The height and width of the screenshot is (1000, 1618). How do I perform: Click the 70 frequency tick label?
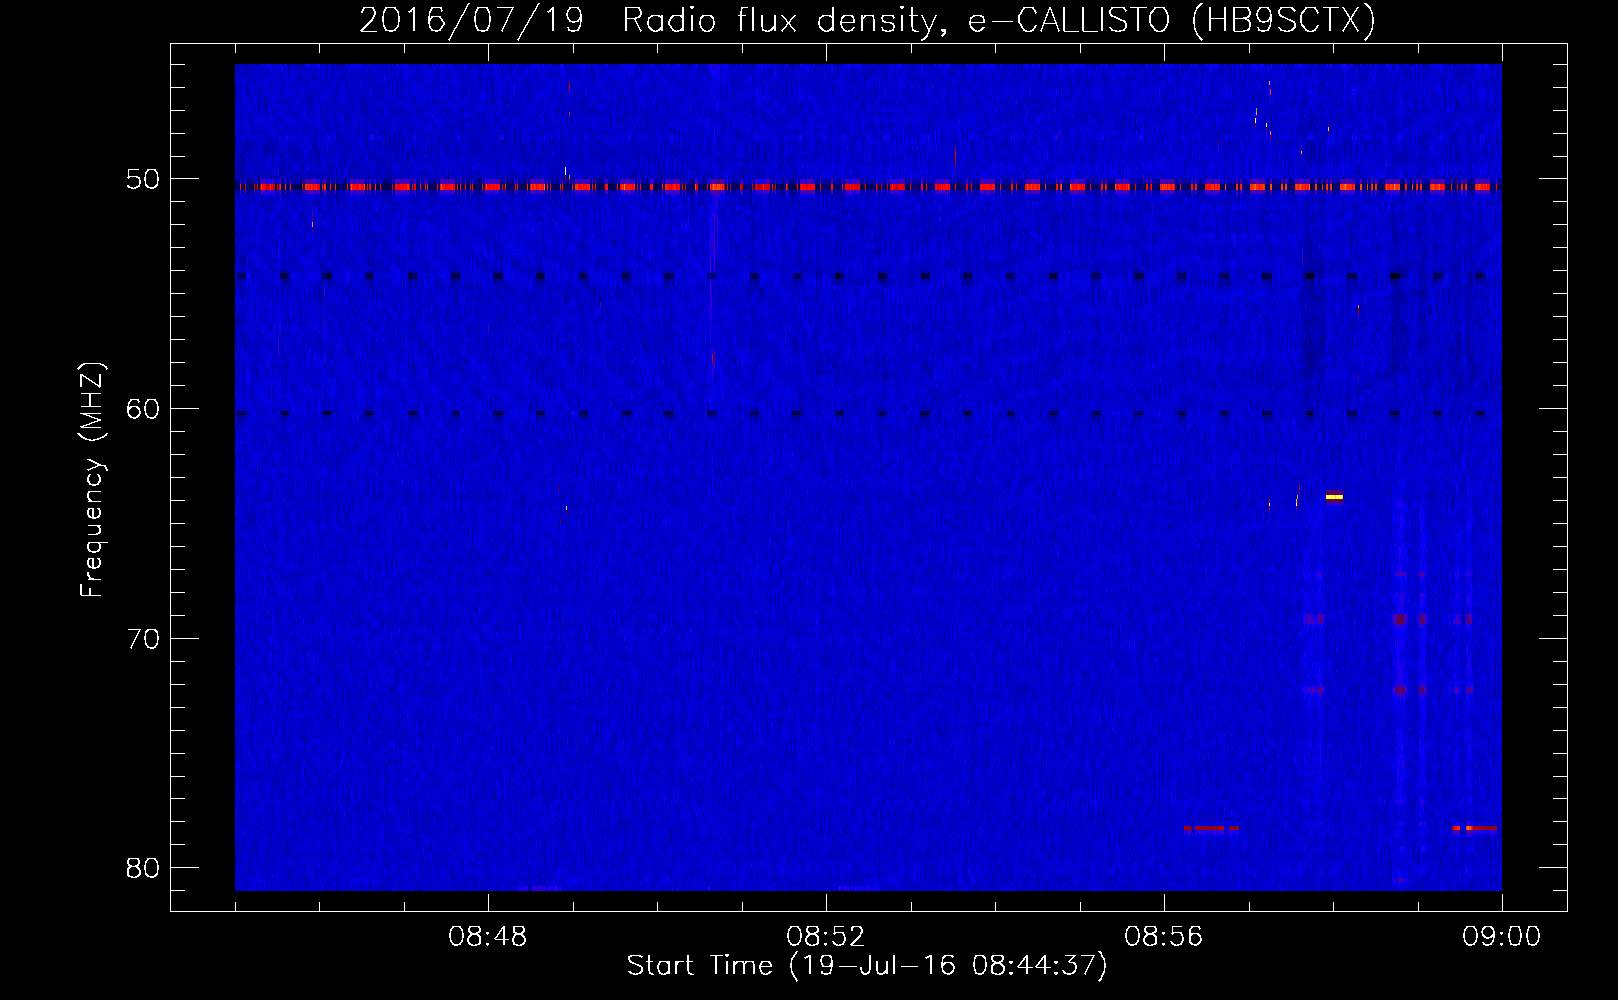pos(143,638)
